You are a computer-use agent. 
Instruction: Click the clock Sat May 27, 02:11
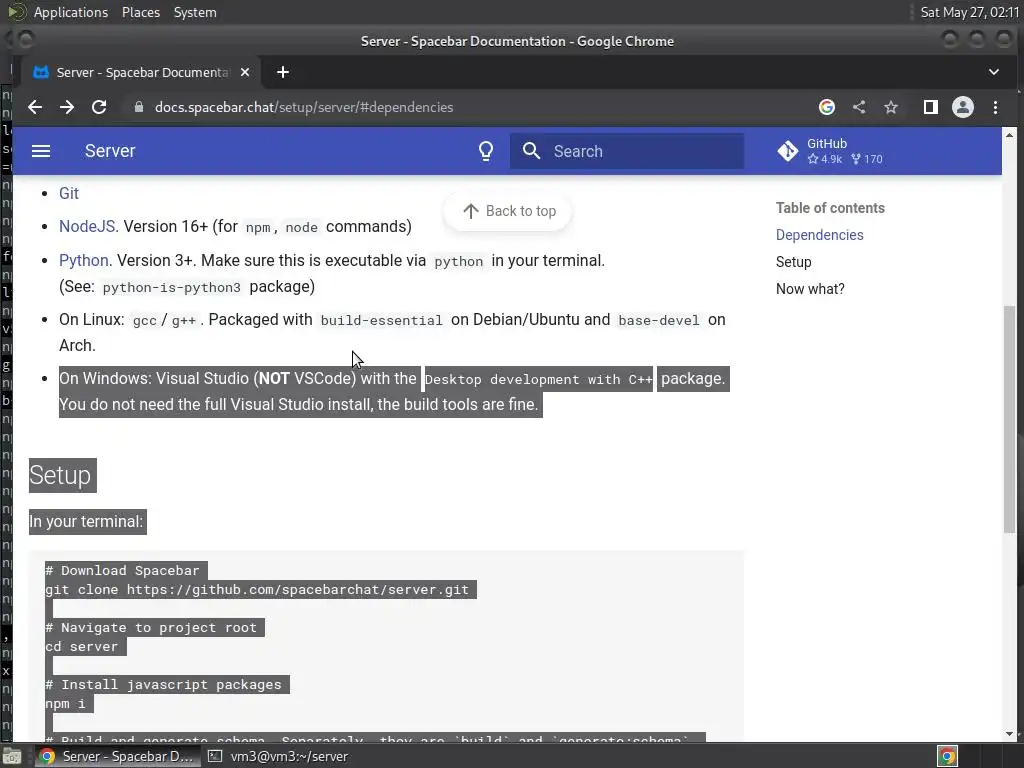(x=969, y=12)
